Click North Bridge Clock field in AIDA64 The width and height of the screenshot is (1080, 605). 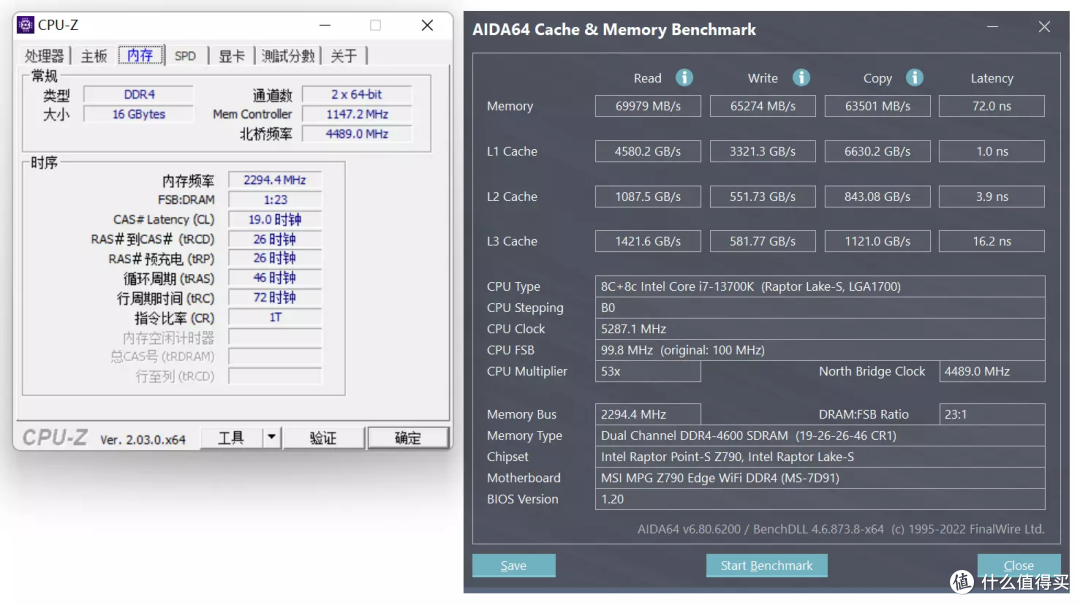992,371
